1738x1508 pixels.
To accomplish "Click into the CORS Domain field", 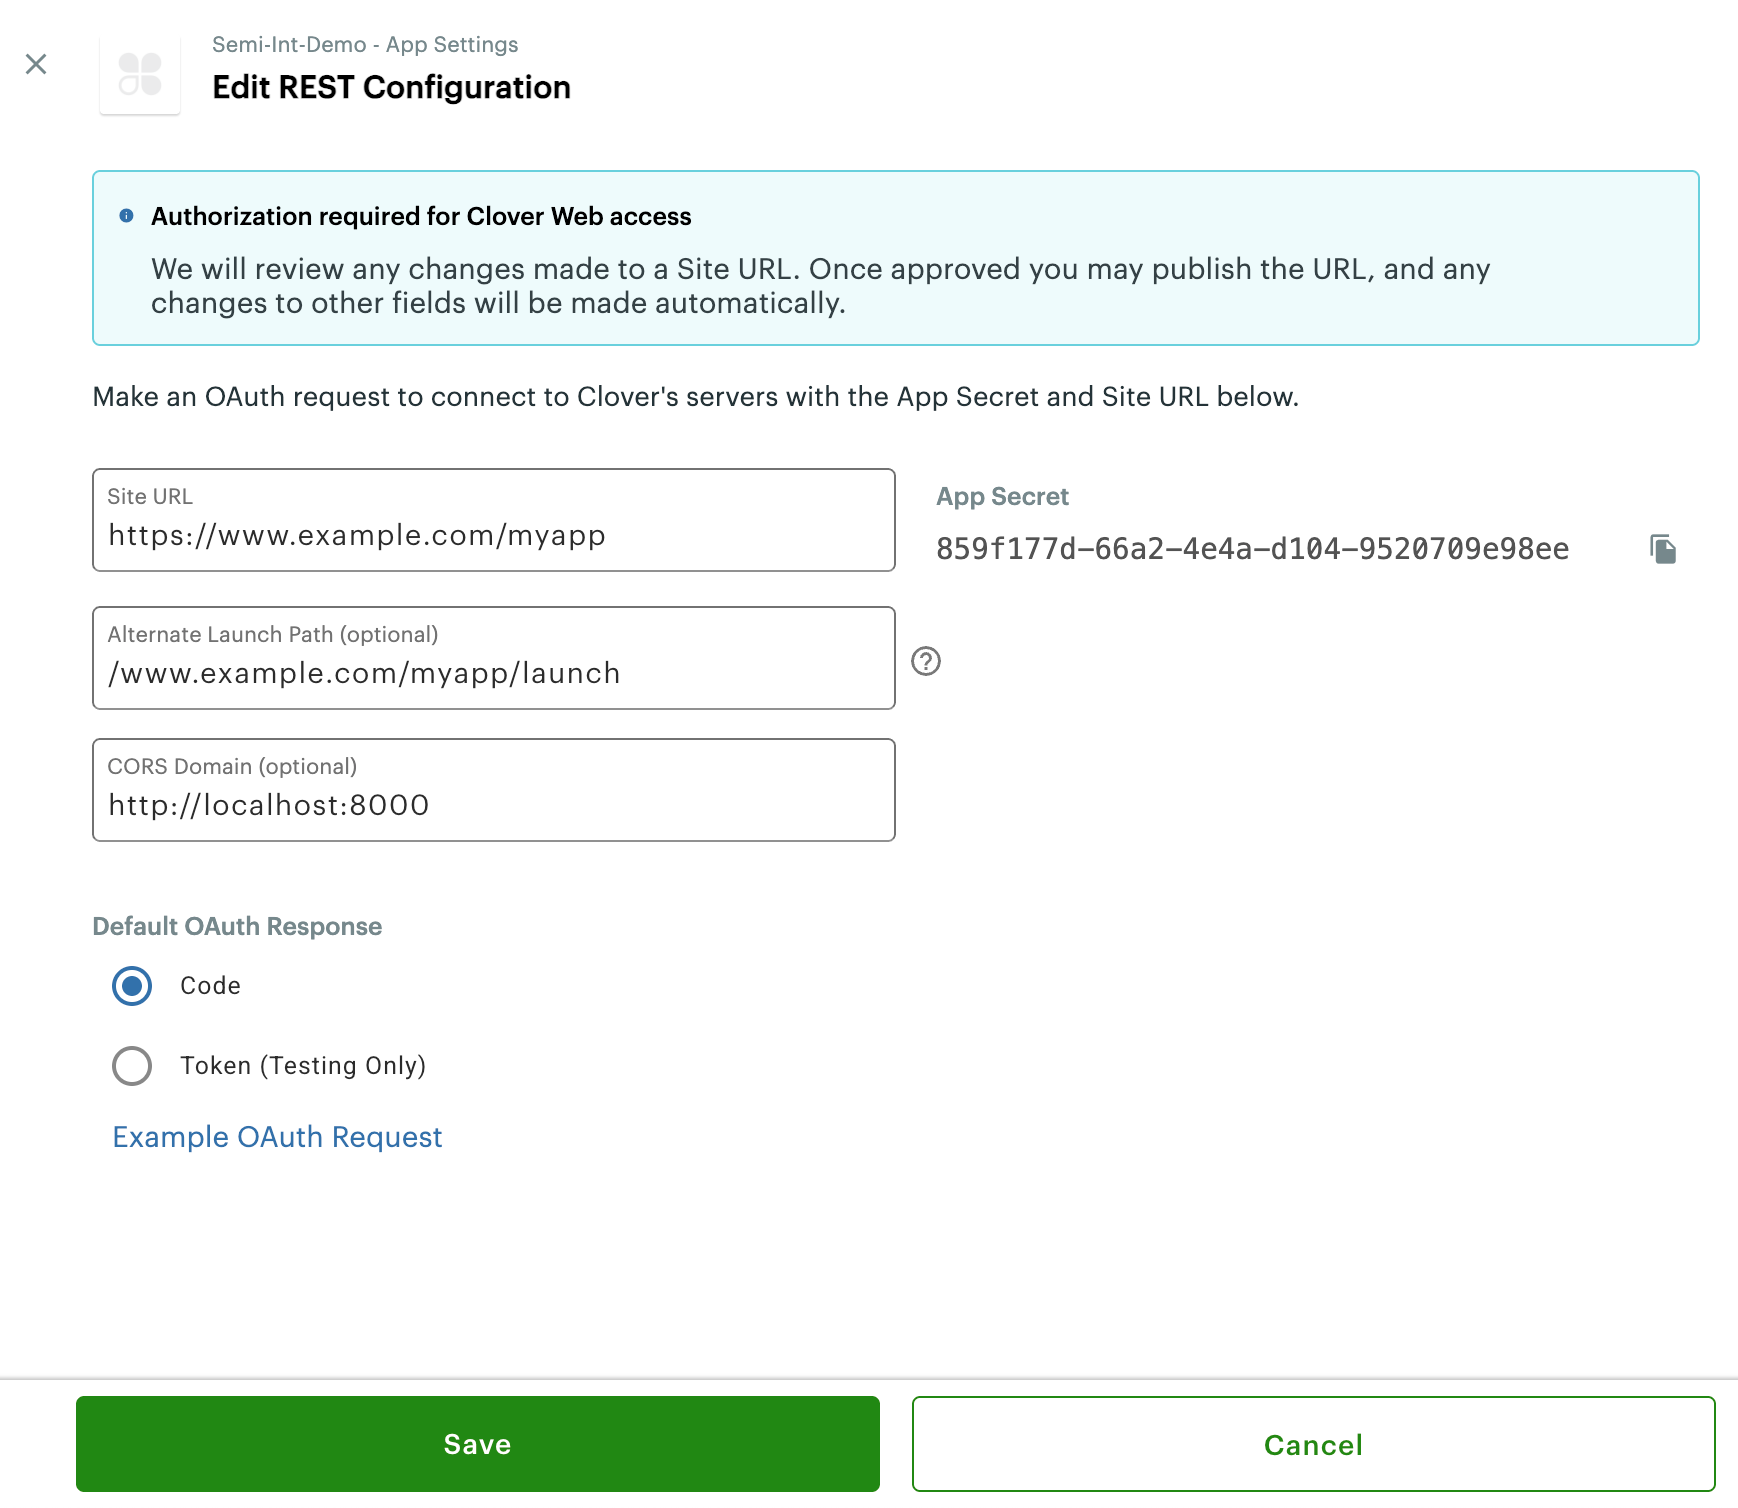I will [x=494, y=790].
